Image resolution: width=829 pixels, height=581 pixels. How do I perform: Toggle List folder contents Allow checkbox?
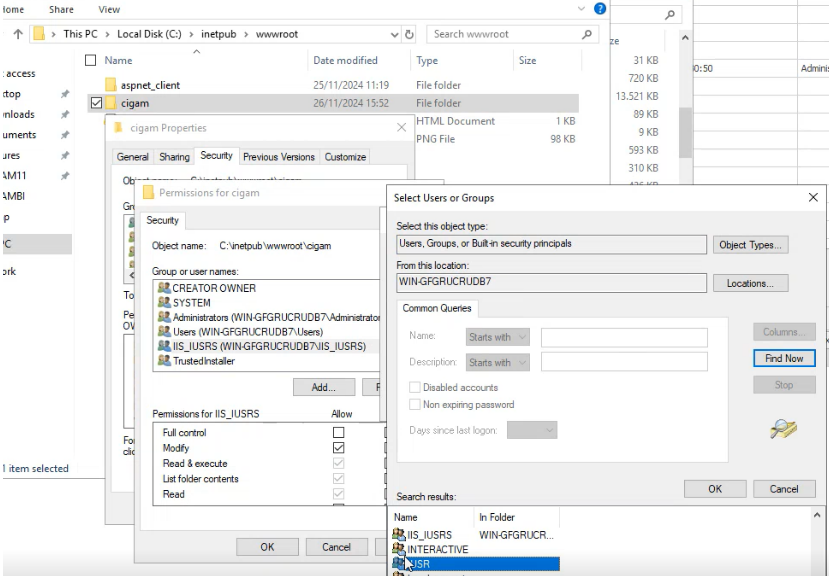(338, 478)
